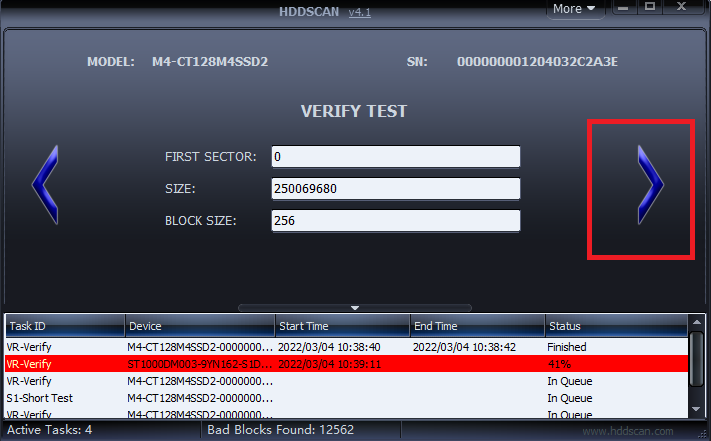
Task: Click the Start Time column header
Action: tap(342, 326)
